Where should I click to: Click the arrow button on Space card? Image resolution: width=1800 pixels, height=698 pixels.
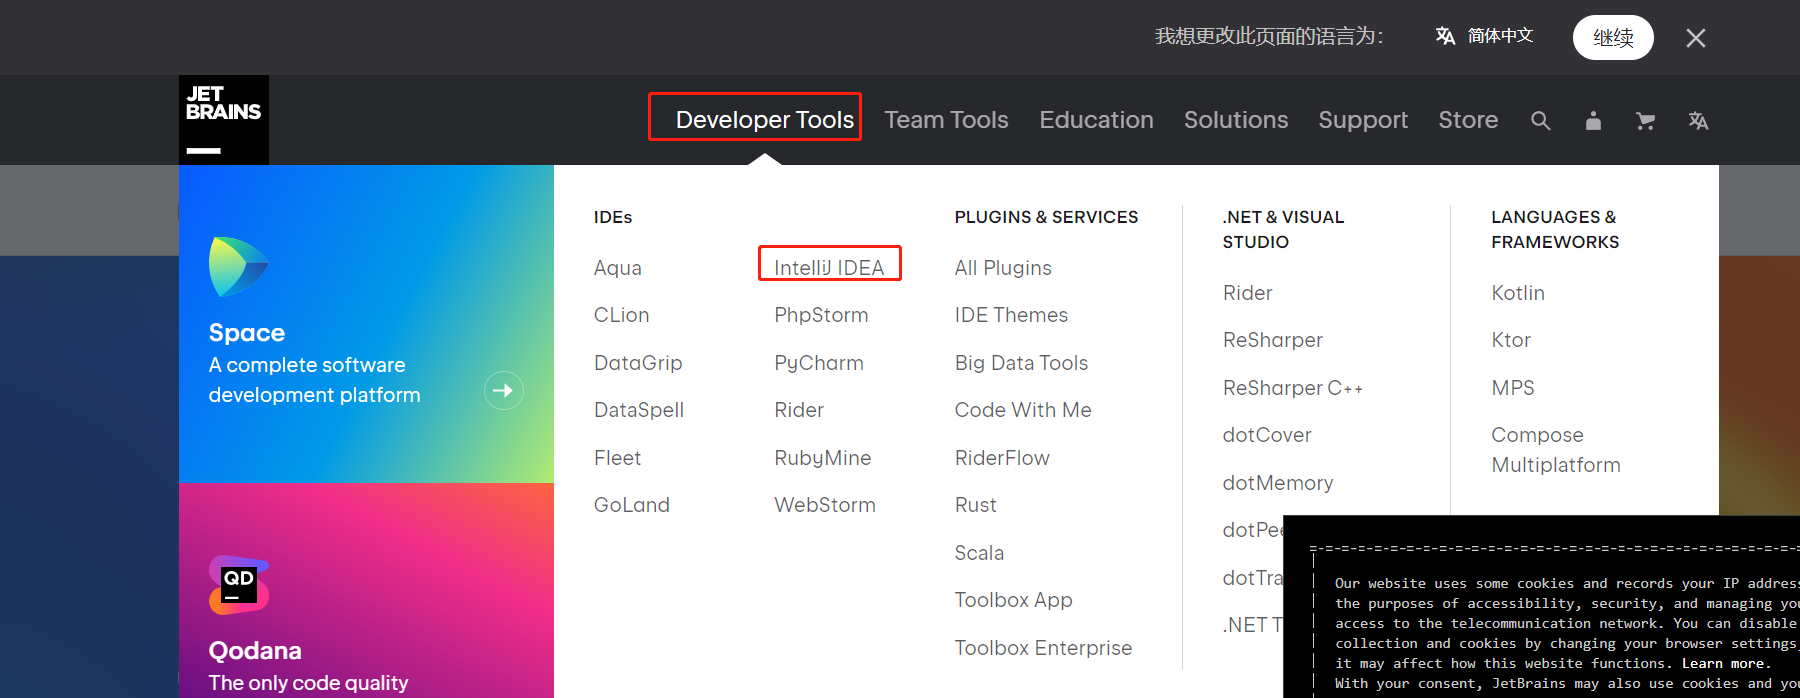[x=504, y=390]
